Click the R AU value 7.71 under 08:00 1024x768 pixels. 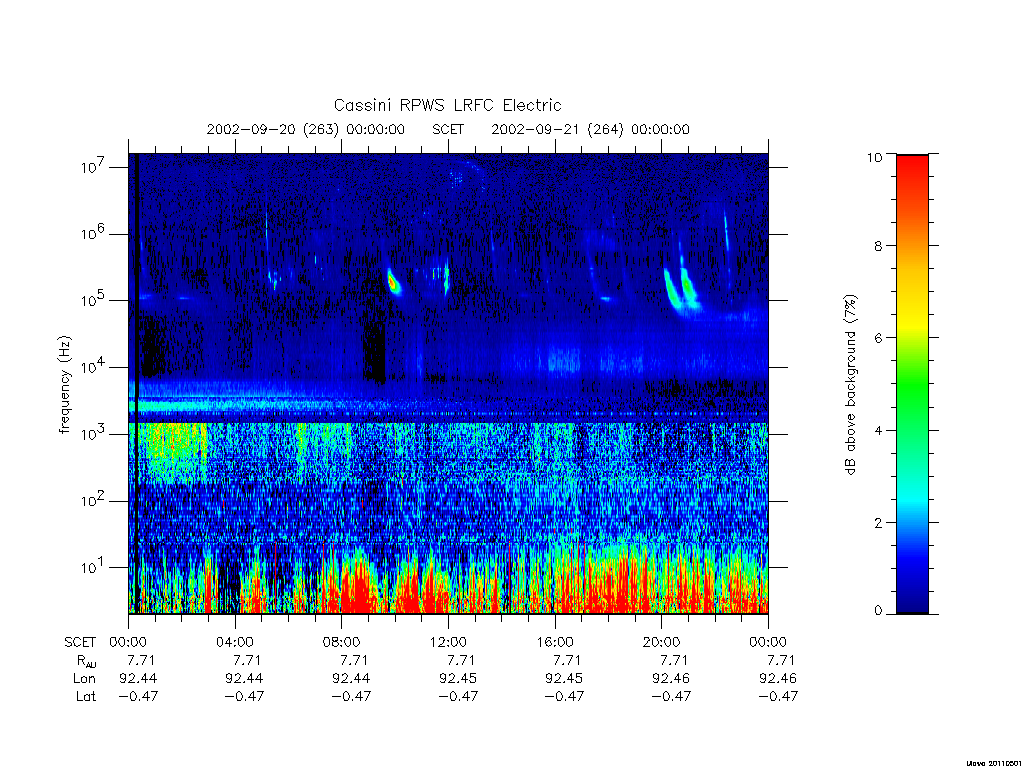(x=355, y=660)
